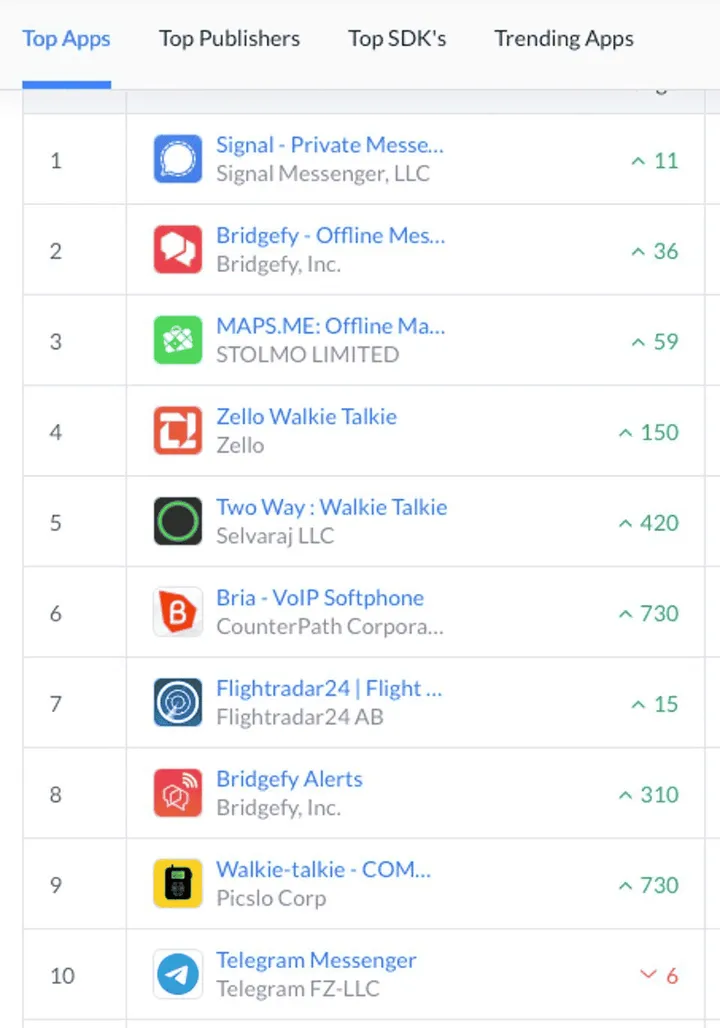Select the Trending Apps tab
Image resolution: width=720 pixels, height=1028 pixels.
point(564,40)
